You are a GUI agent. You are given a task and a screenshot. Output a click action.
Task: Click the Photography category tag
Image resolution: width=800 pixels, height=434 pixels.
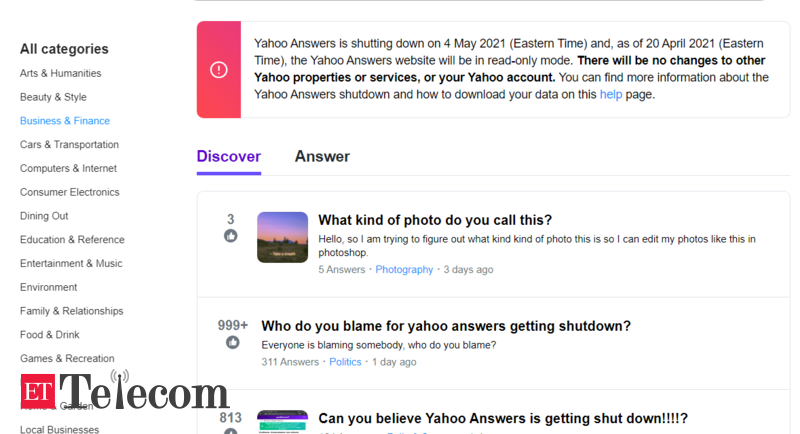[404, 269]
